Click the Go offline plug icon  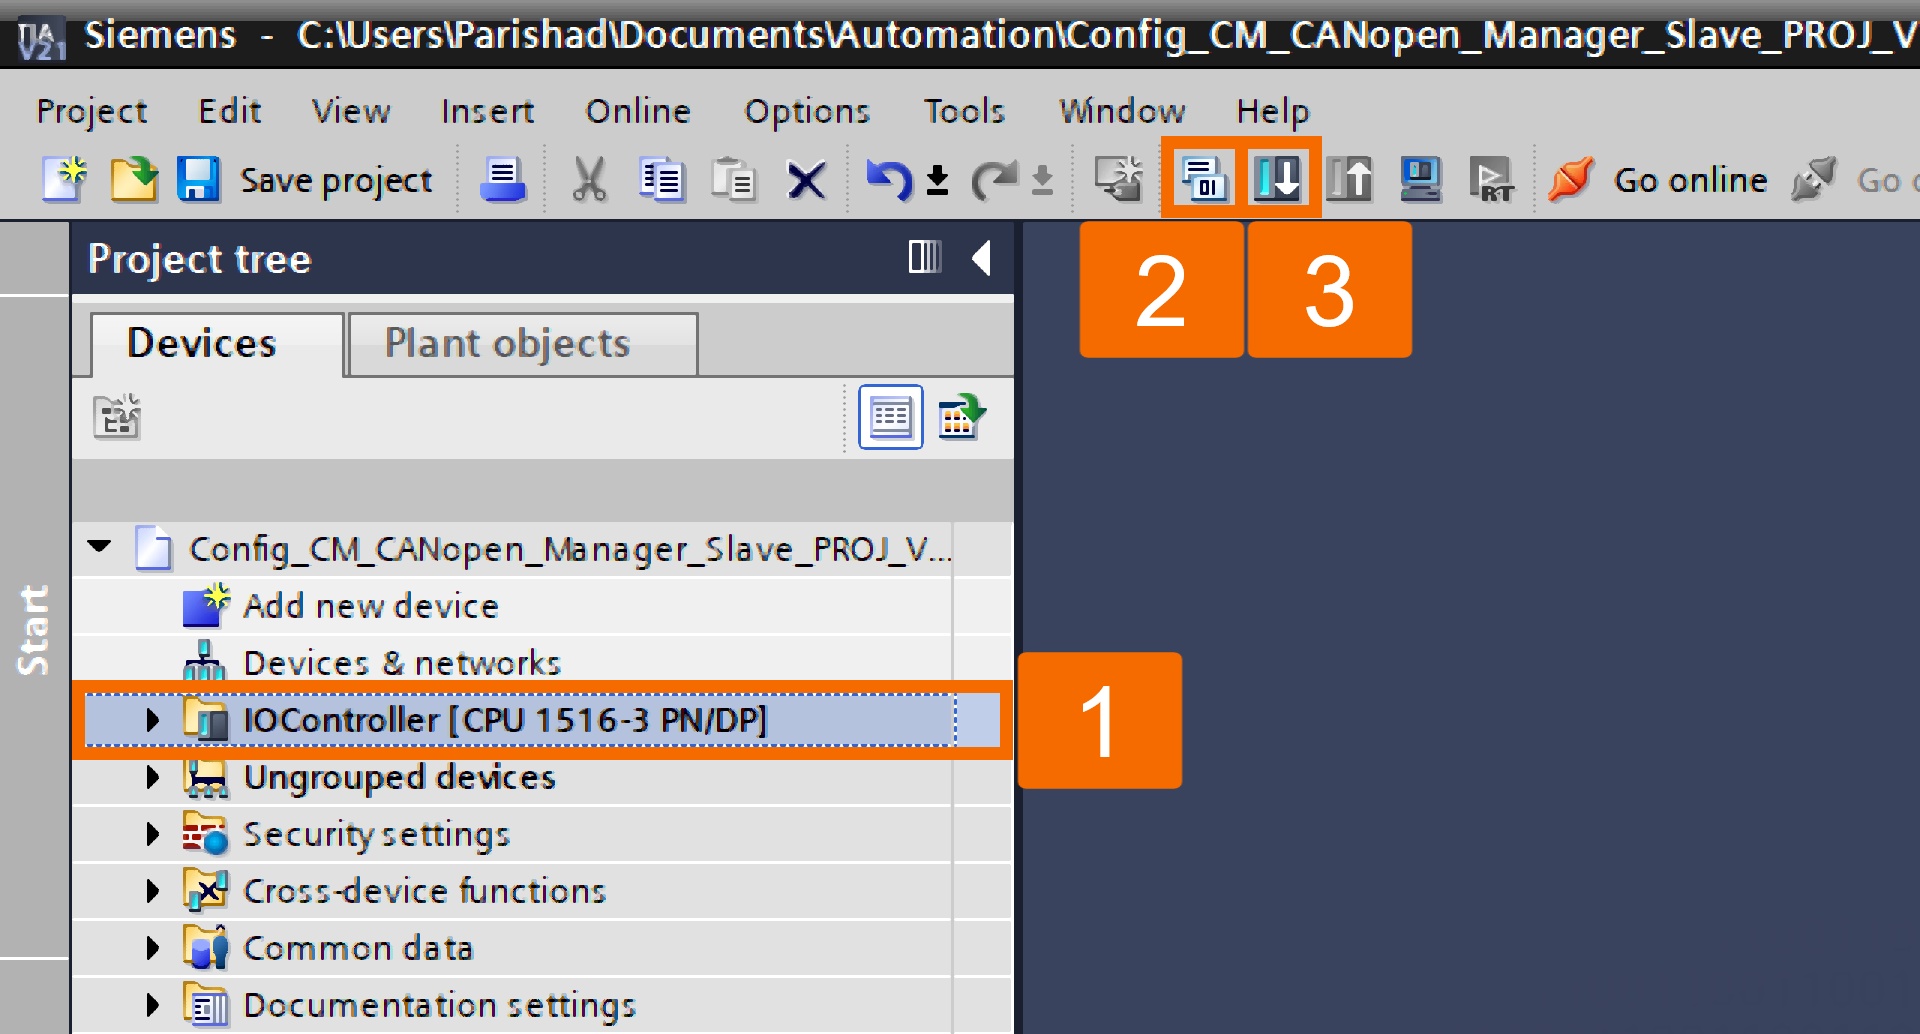1814,180
